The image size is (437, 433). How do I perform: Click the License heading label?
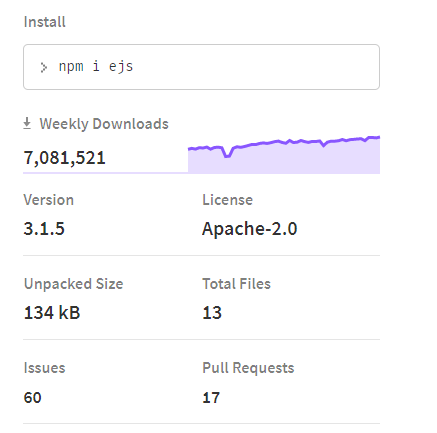(228, 200)
